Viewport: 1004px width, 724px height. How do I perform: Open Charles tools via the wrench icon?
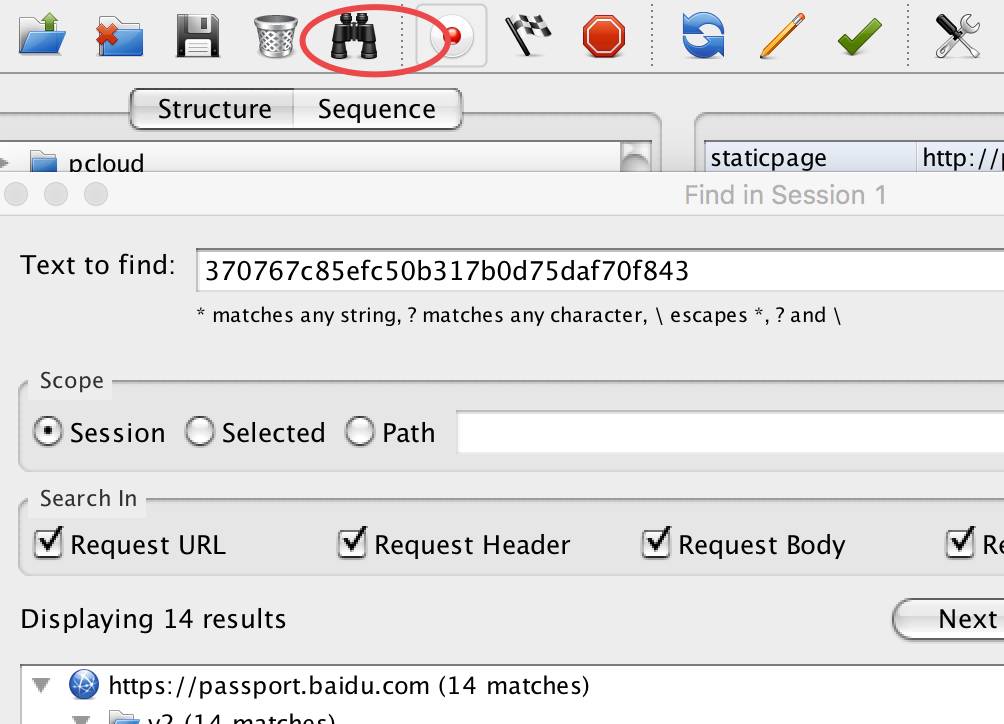(x=957, y=35)
